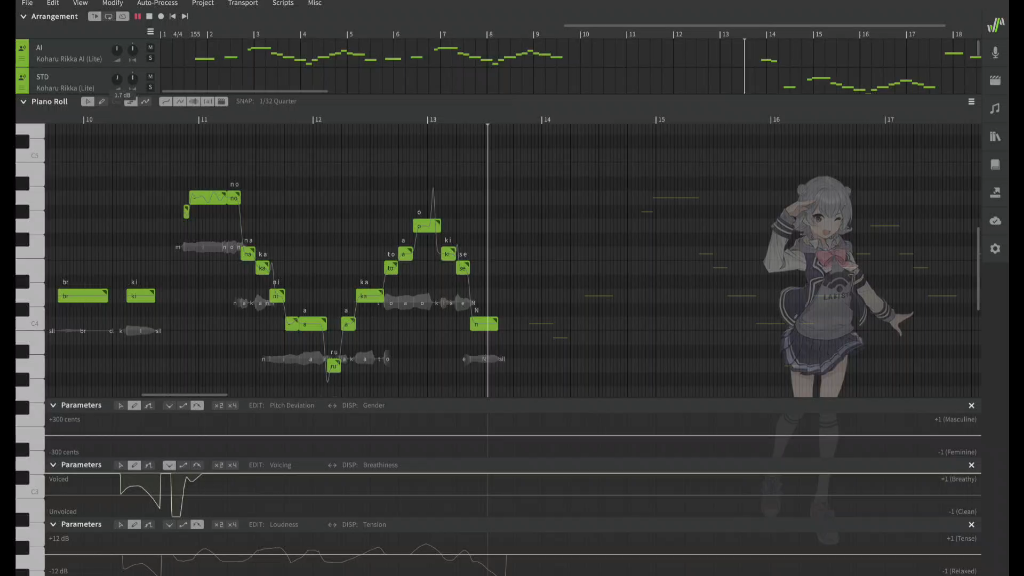Image resolution: width=1024 pixels, height=576 pixels.
Task: Solo the AI track
Action: 150,58
